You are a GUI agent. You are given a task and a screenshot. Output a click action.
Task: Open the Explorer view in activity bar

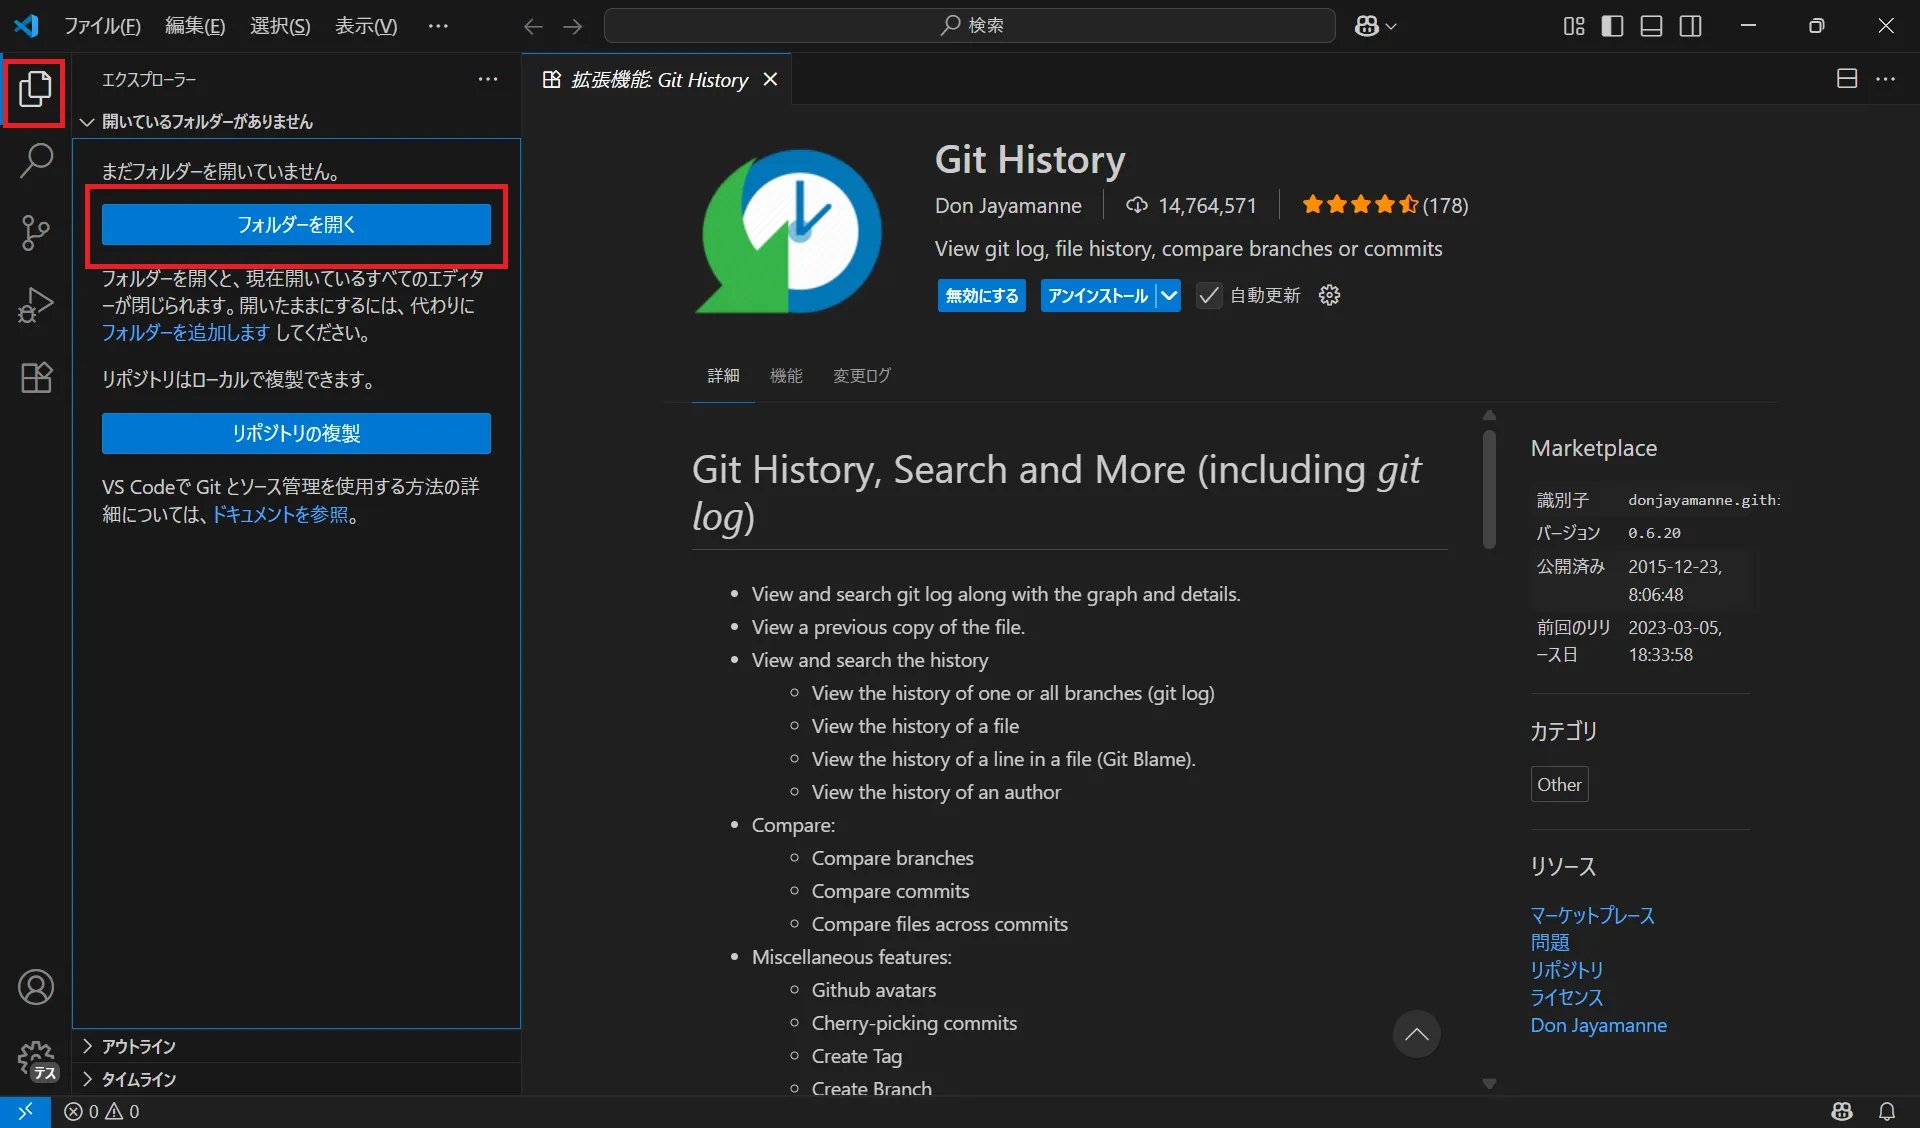click(35, 90)
